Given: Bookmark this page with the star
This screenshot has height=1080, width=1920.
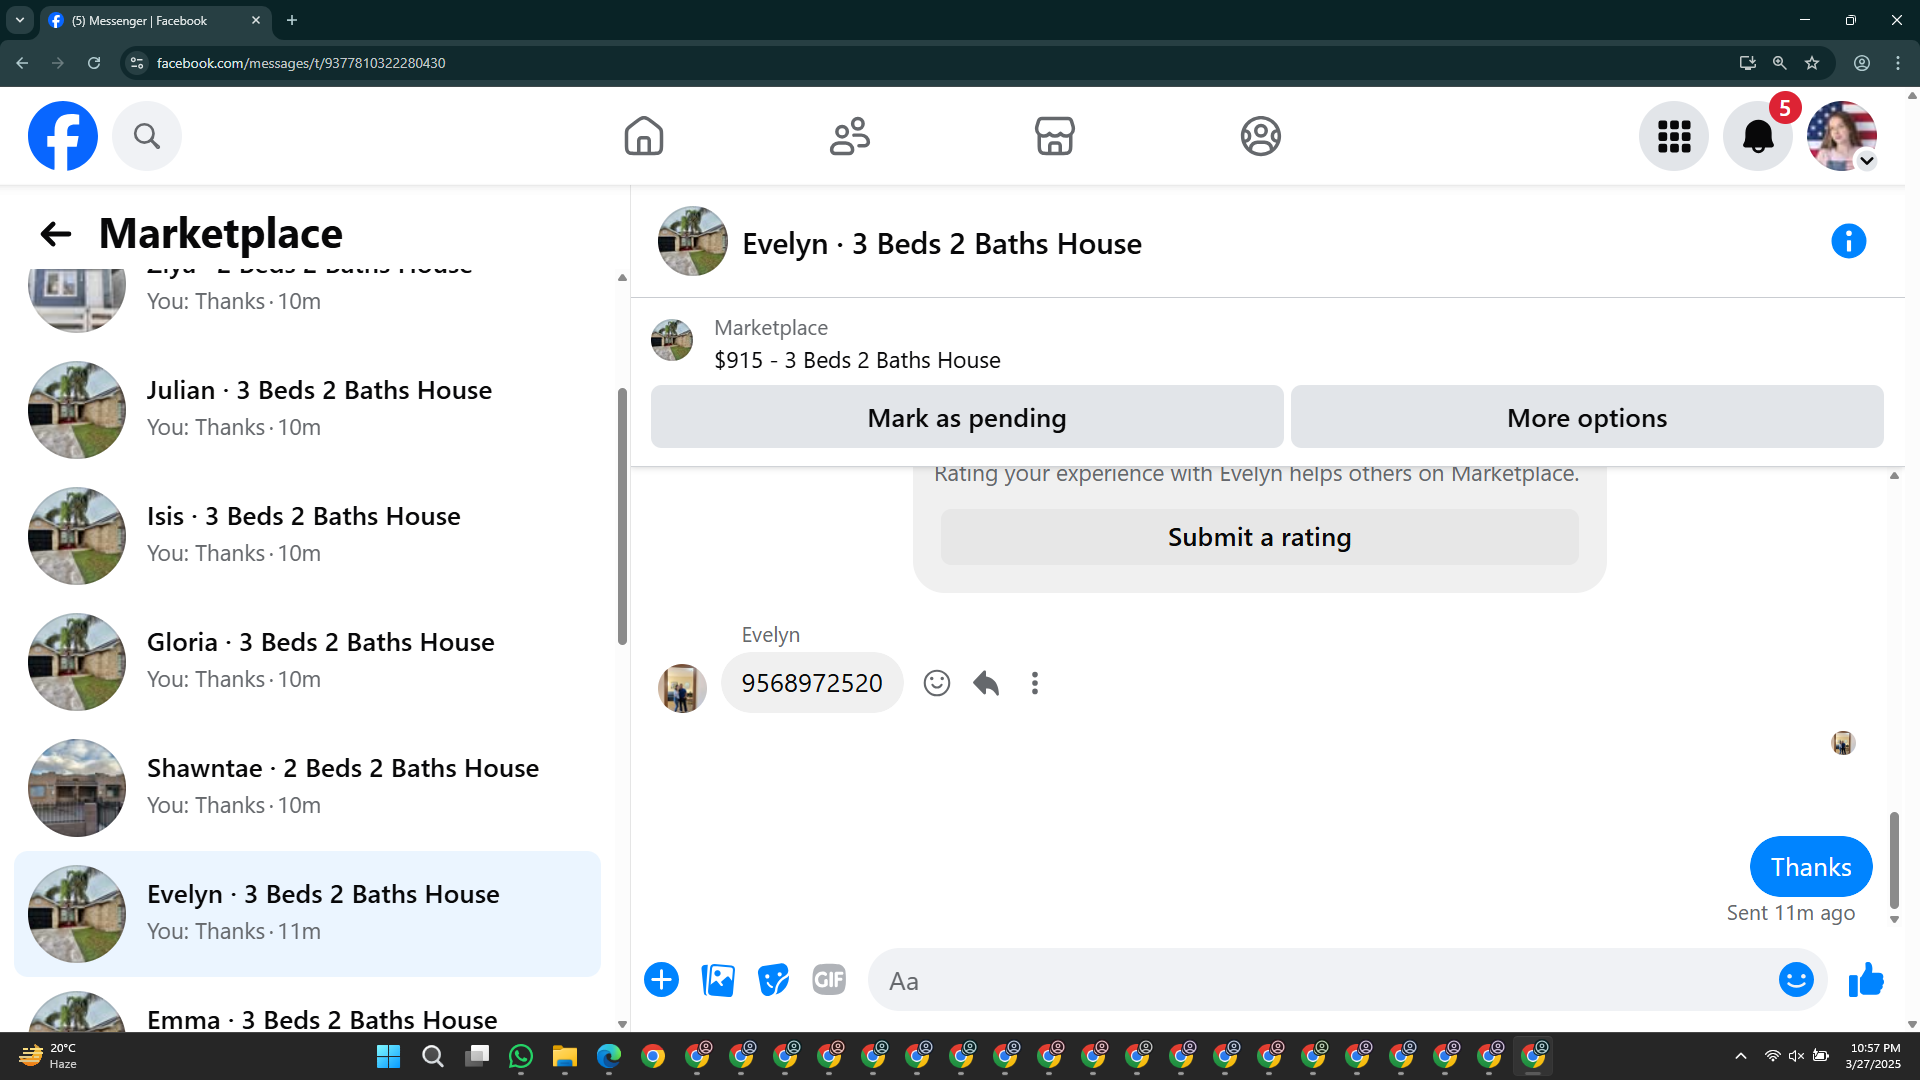Looking at the screenshot, I should coord(1812,63).
